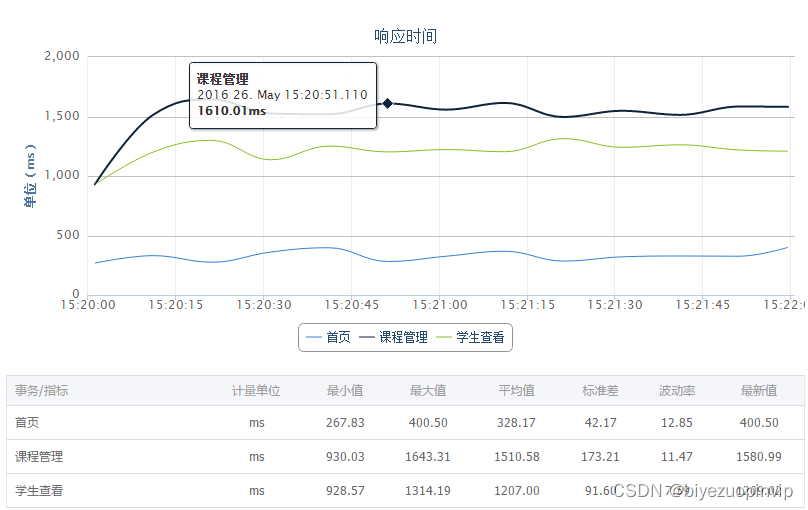Click the 事务/指标 column header

41,390
